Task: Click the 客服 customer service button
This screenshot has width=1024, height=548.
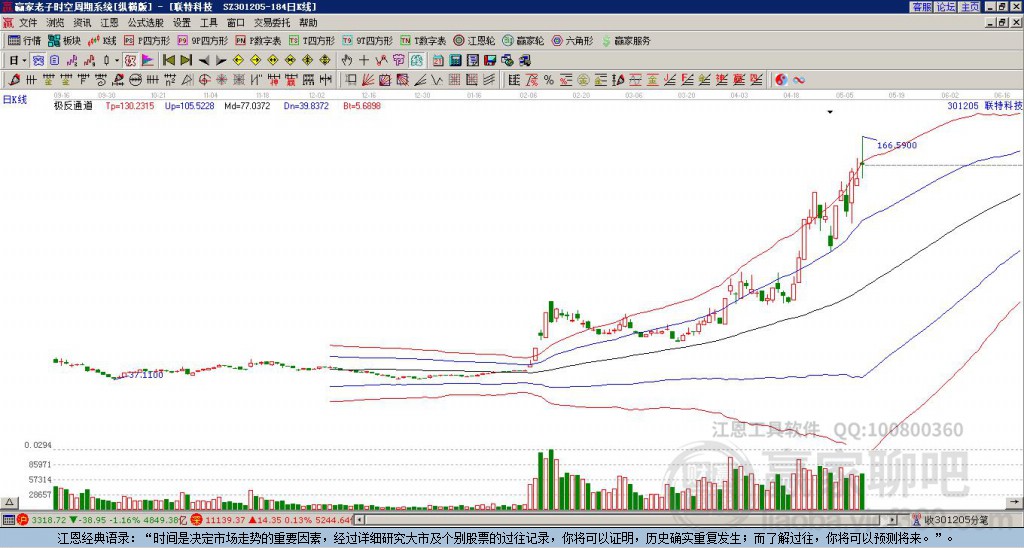Action: 922,7
